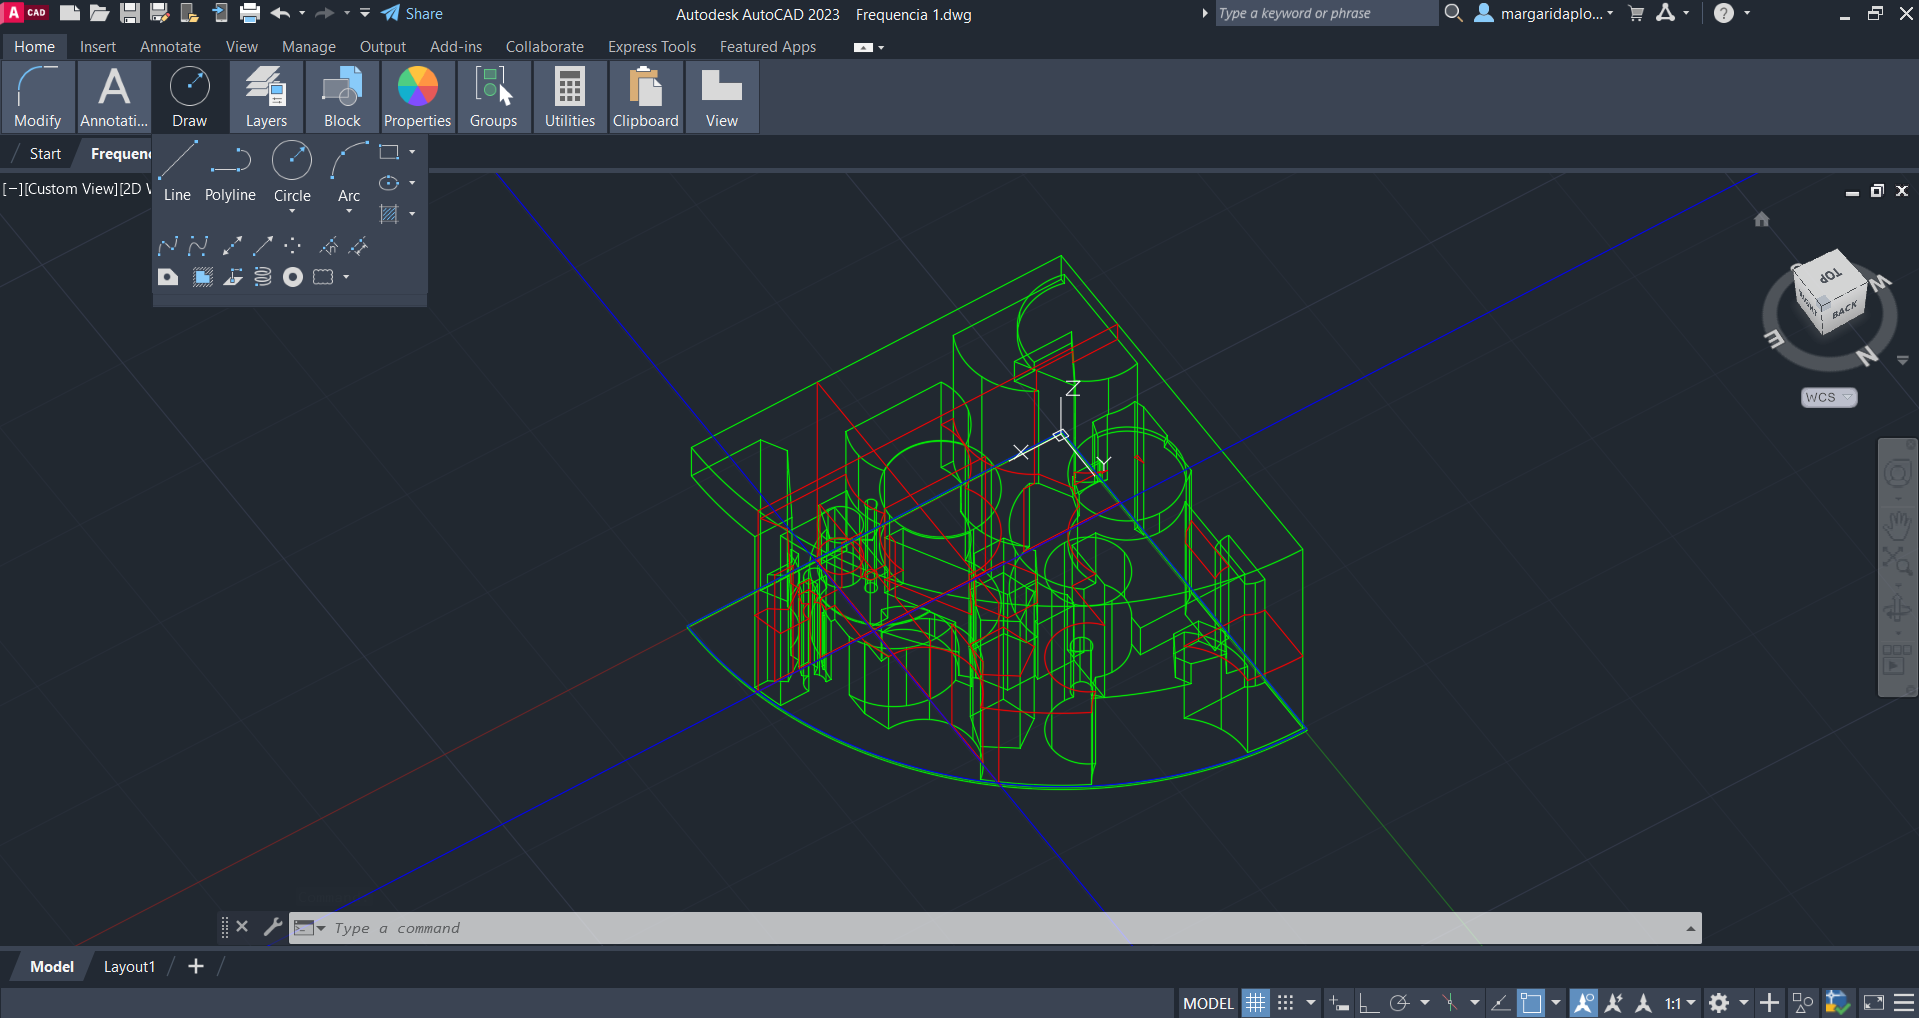Image resolution: width=1919 pixels, height=1018 pixels.
Task: Open the Layers panel button
Action: [266, 97]
